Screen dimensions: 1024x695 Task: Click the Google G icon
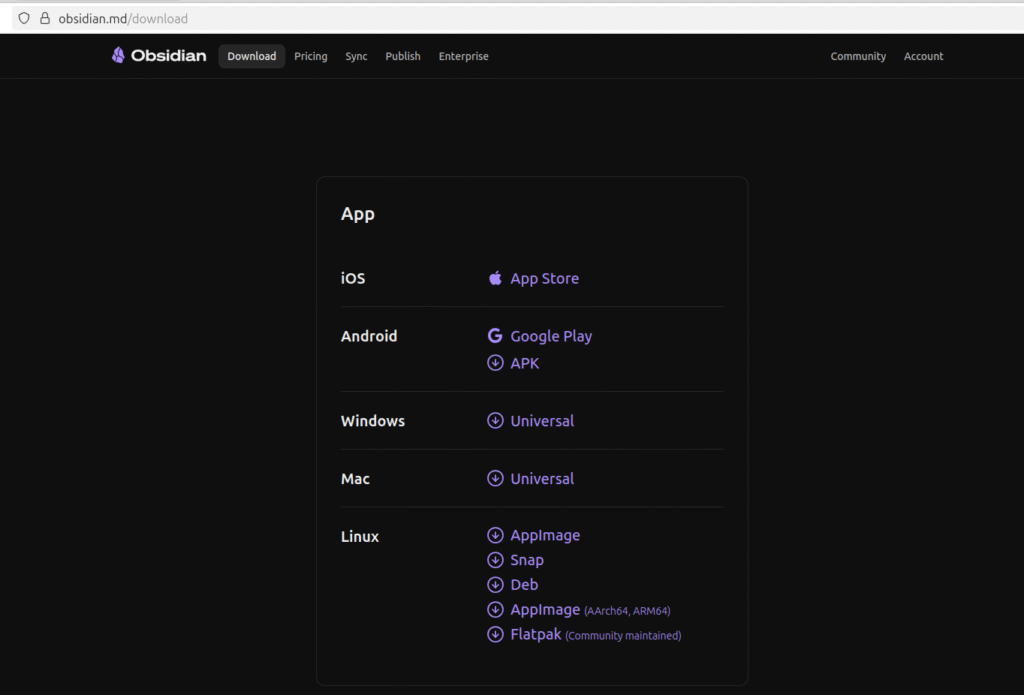tap(495, 337)
